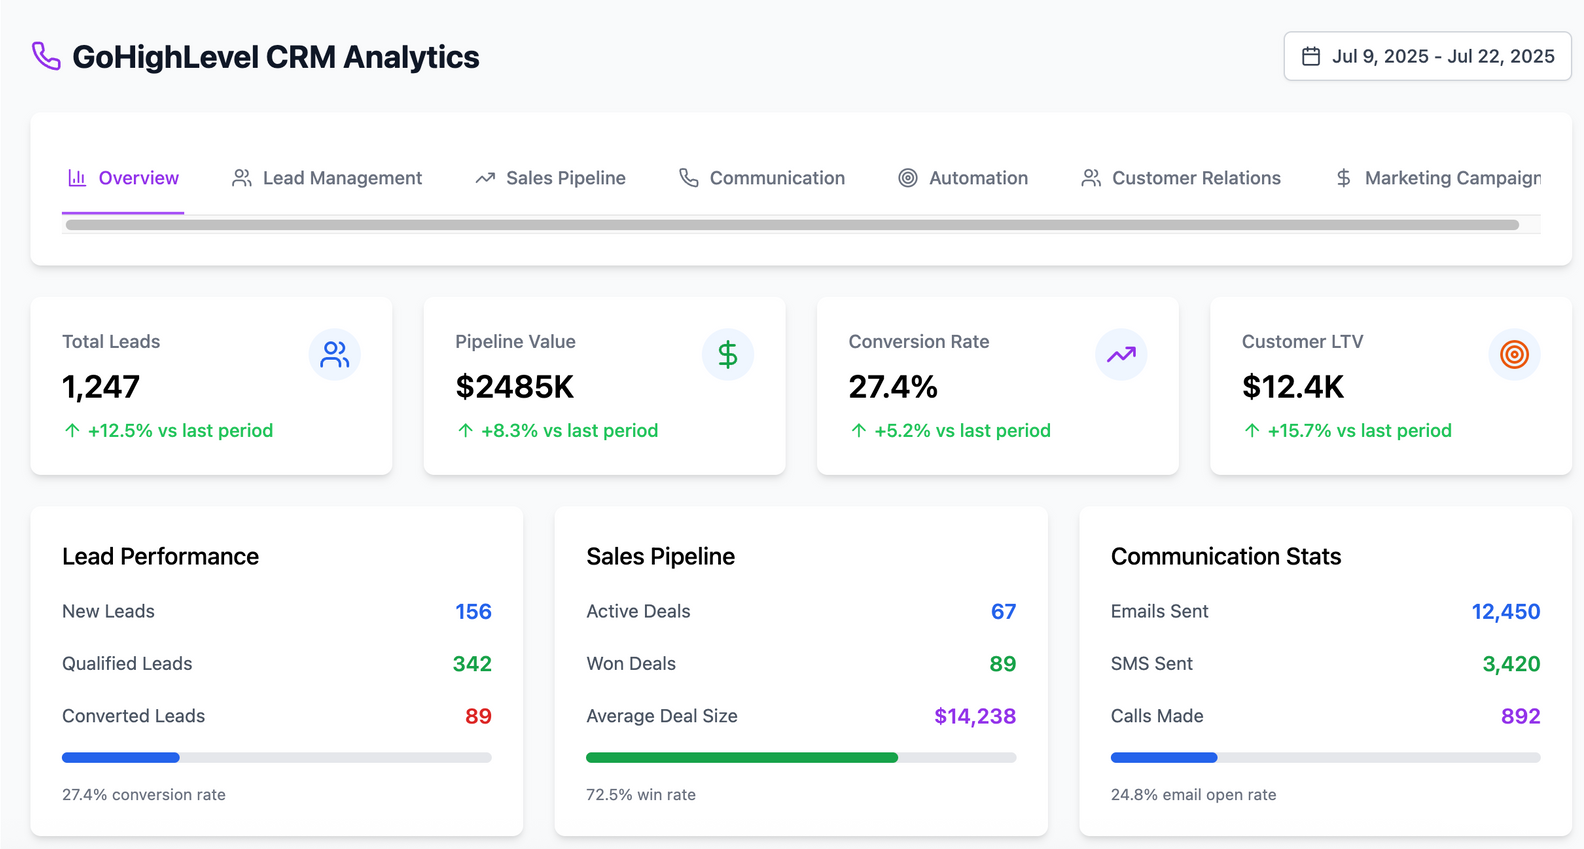Viewport: 1584px width, 849px height.
Task: Click the SMS Sent value 3,420
Action: [x=1511, y=664]
